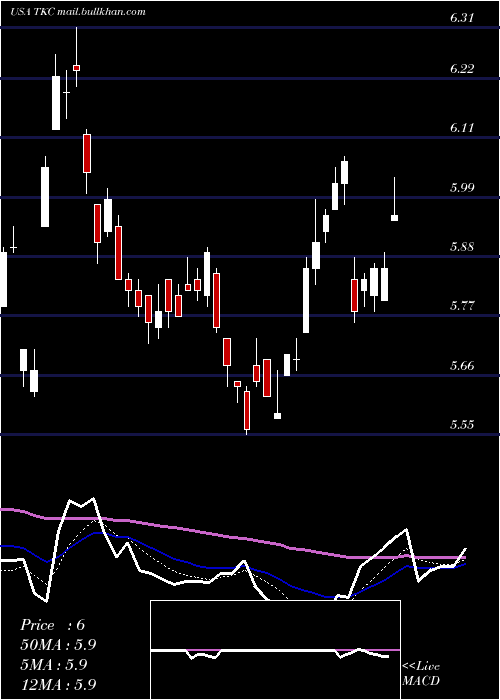500x700 pixels.
Task: Select the 5.66 price axis label
Action: click(x=462, y=366)
